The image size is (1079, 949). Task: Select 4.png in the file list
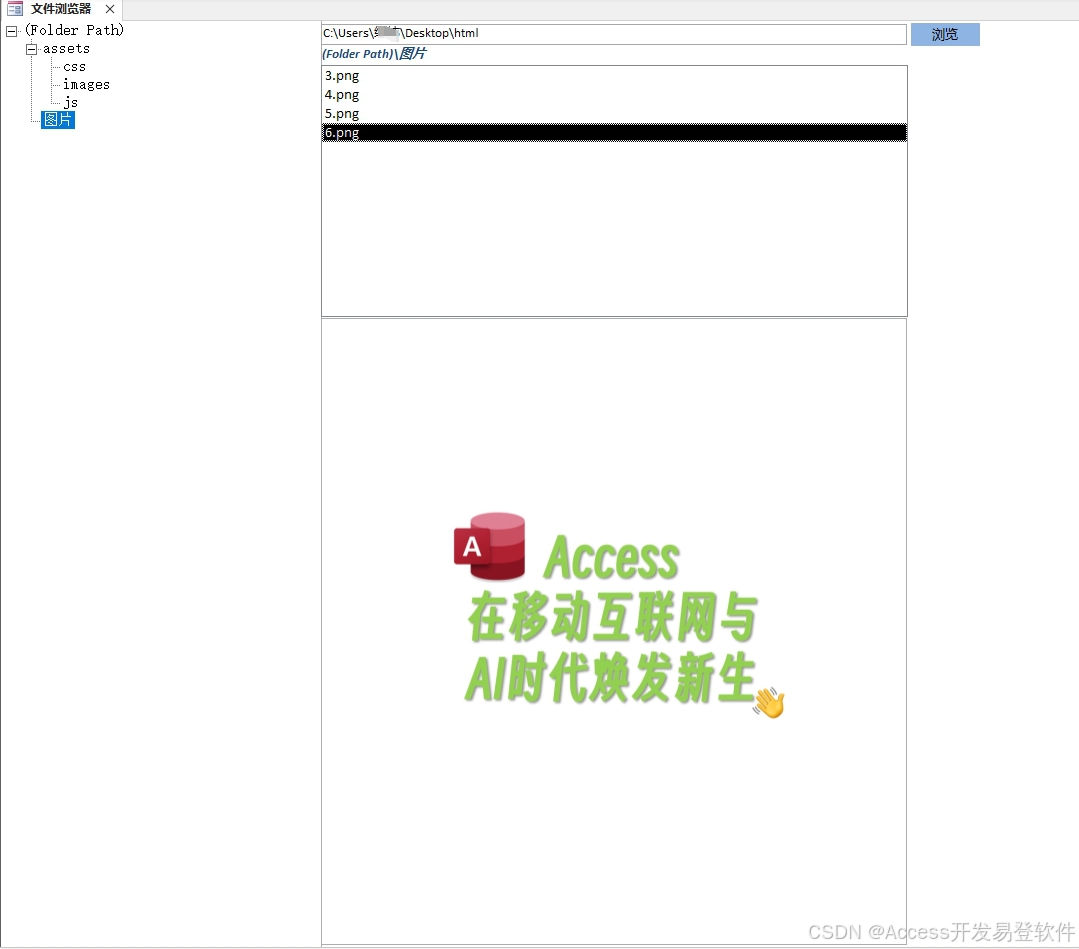(614, 94)
